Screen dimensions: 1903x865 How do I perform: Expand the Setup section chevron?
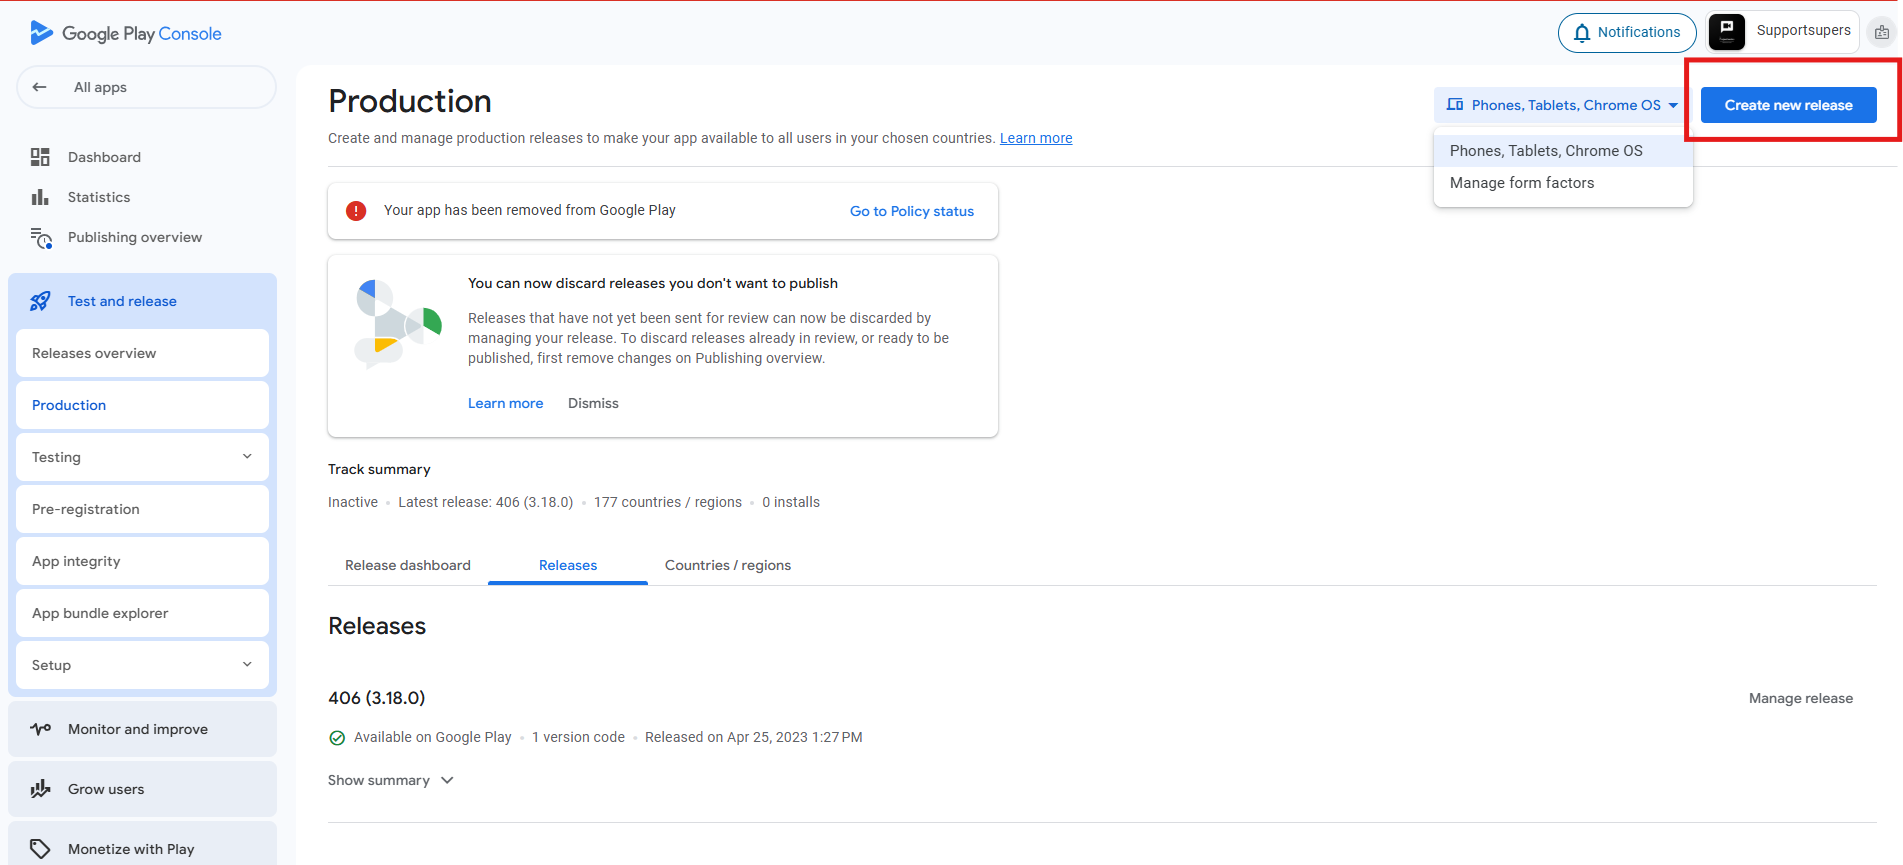tap(247, 665)
